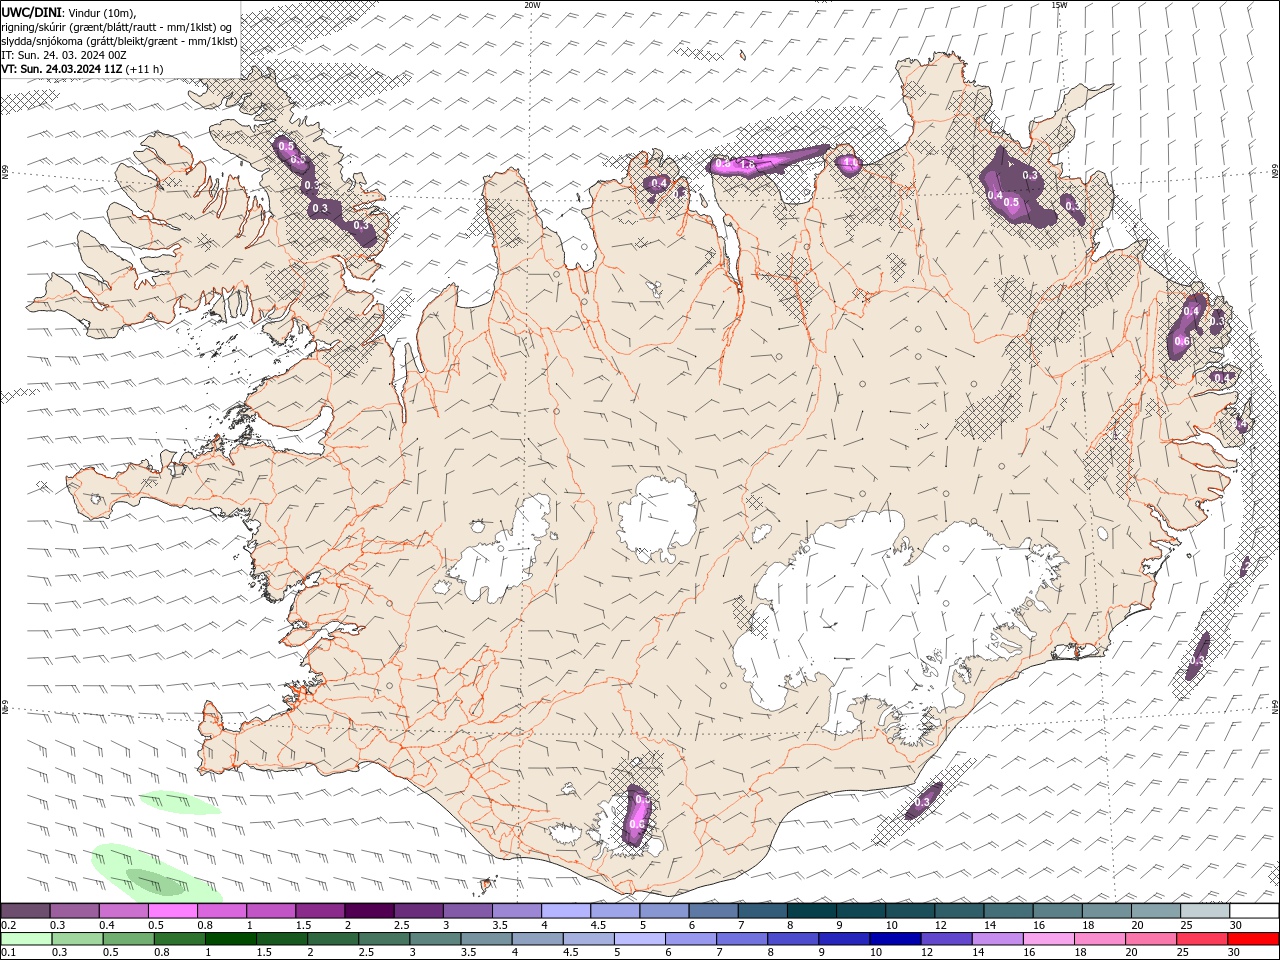Screen dimensions: 1280x960
Task: Select the 2.5 swatch in the lower legend row
Action: point(382,939)
